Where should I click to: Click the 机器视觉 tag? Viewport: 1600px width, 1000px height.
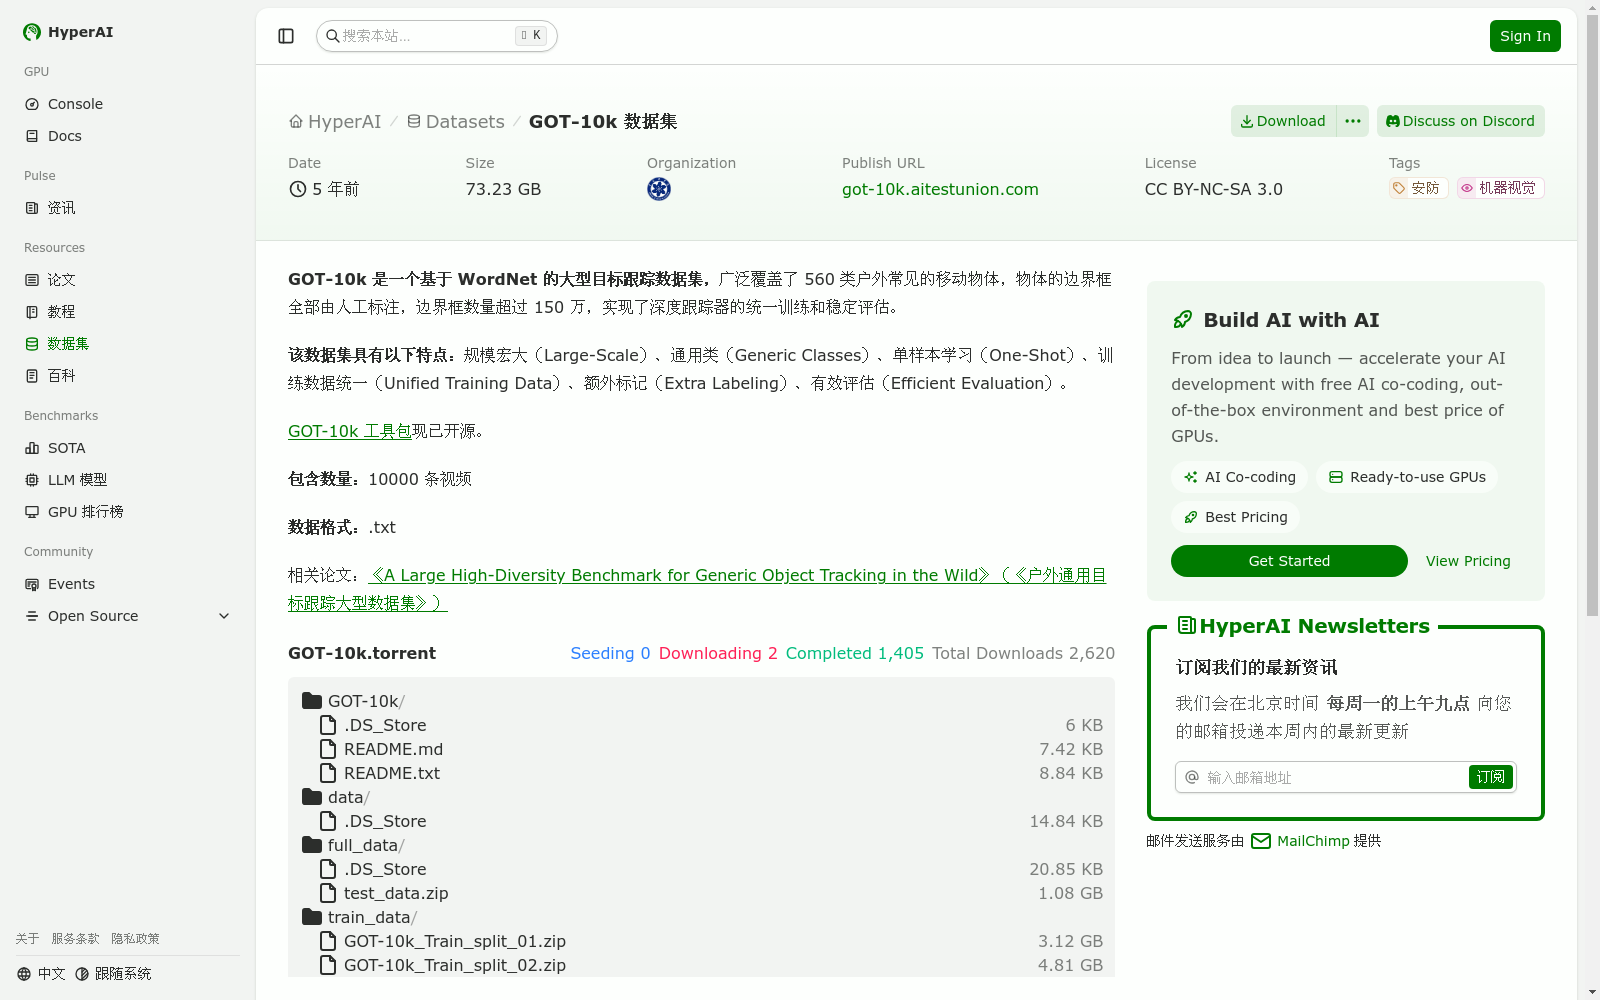(1500, 188)
